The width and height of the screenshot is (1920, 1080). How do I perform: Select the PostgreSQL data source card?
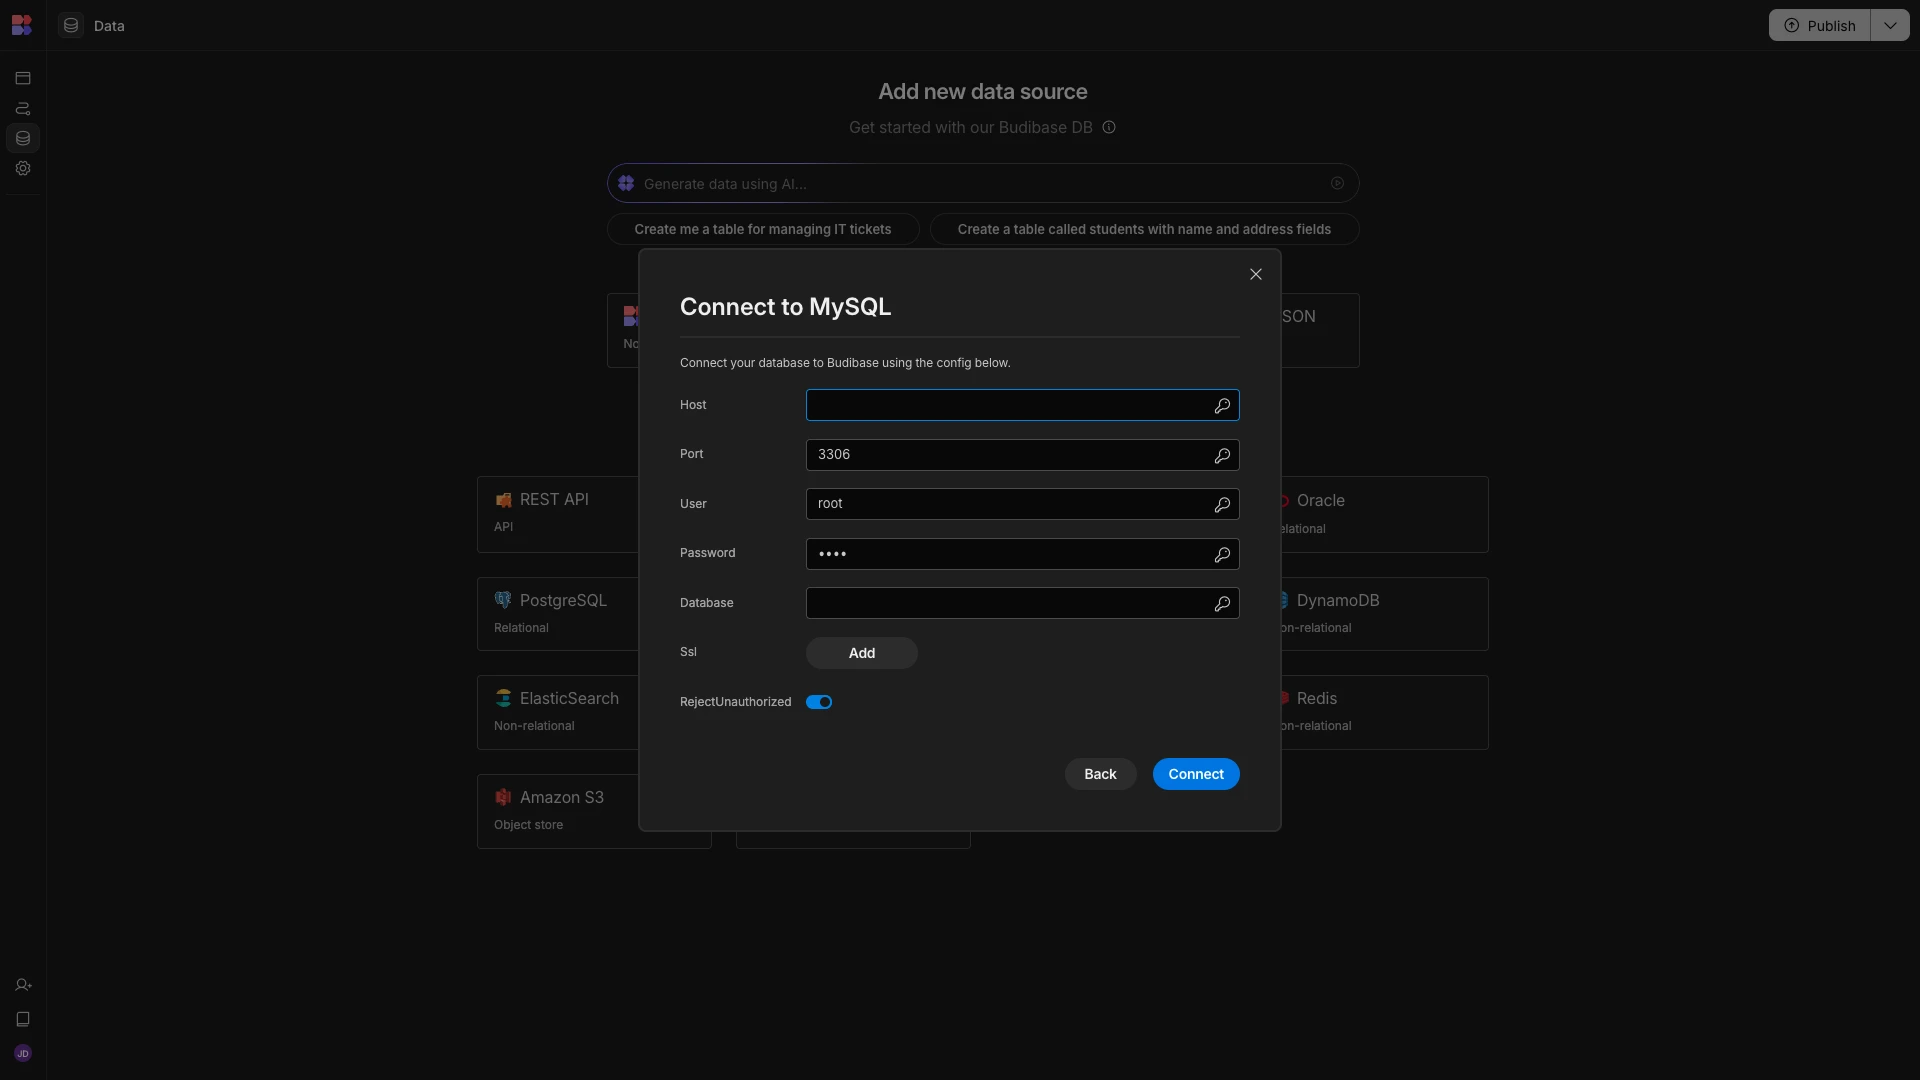pyautogui.click(x=558, y=614)
